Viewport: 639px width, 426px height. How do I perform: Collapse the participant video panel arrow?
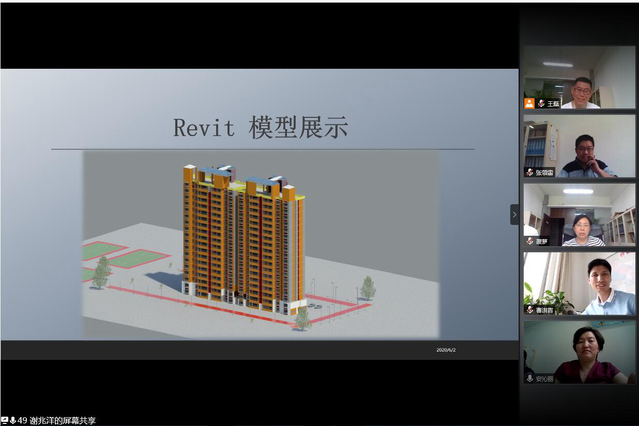pyautogui.click(x=515, y=214)
